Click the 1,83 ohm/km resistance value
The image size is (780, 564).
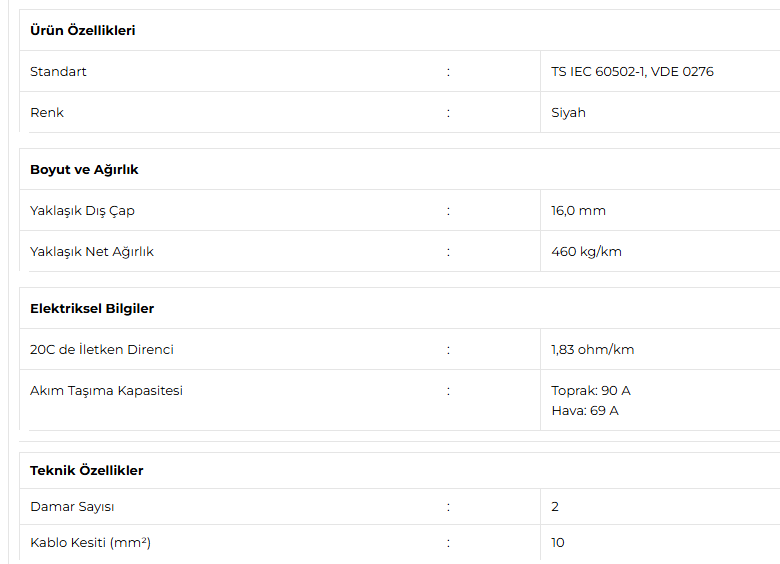click(x=592, y=350)
